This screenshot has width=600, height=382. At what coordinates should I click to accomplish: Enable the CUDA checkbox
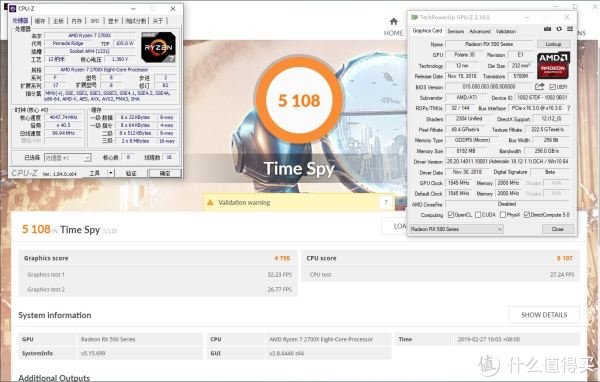(x=478, y=215)
